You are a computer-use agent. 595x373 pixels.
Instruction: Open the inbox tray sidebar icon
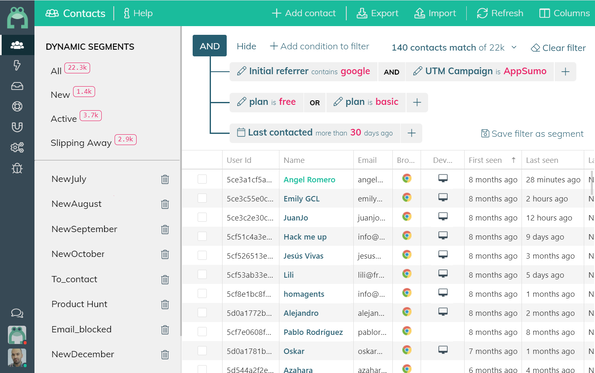coord(17,86)
